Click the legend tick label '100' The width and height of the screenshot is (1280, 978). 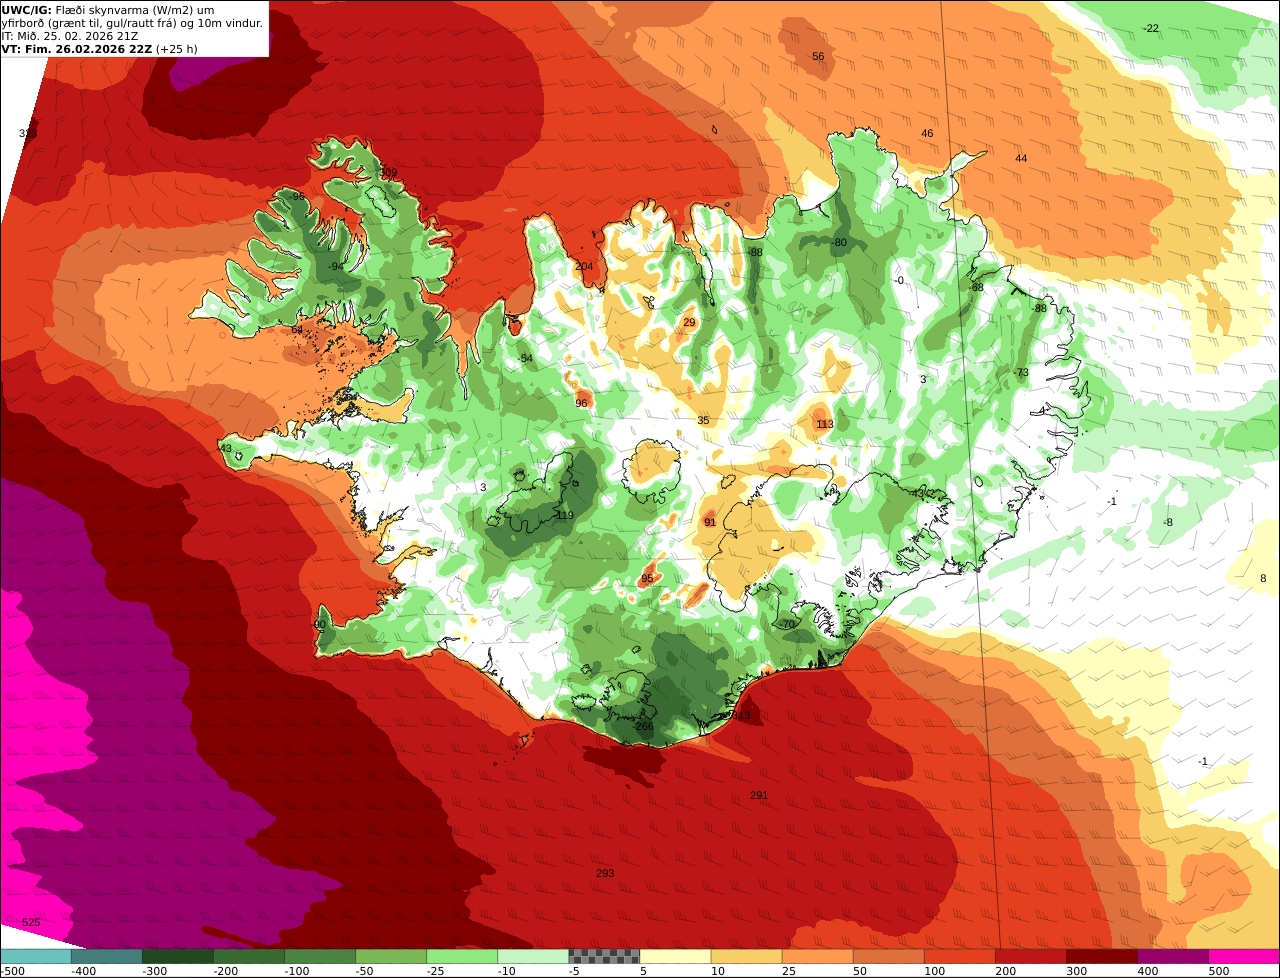934,971
